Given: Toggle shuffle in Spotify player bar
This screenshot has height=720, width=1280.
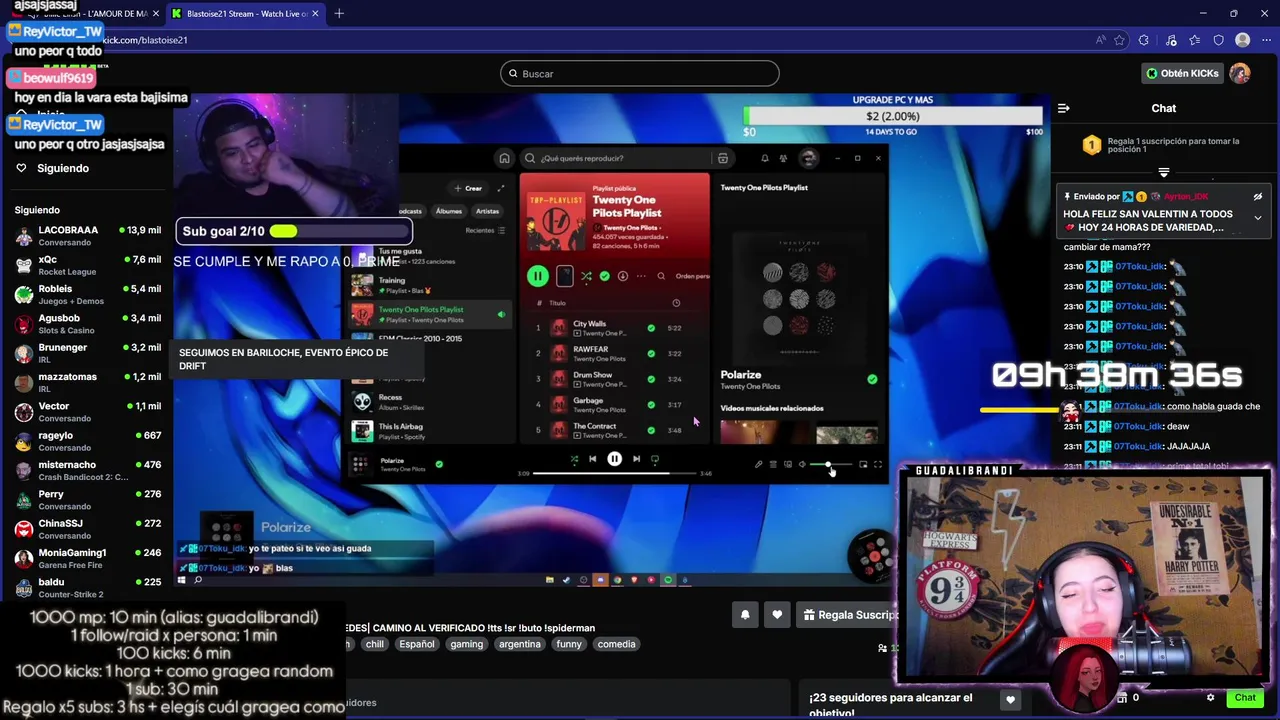Looking at the screenshot, I should (x=574, y=459).
